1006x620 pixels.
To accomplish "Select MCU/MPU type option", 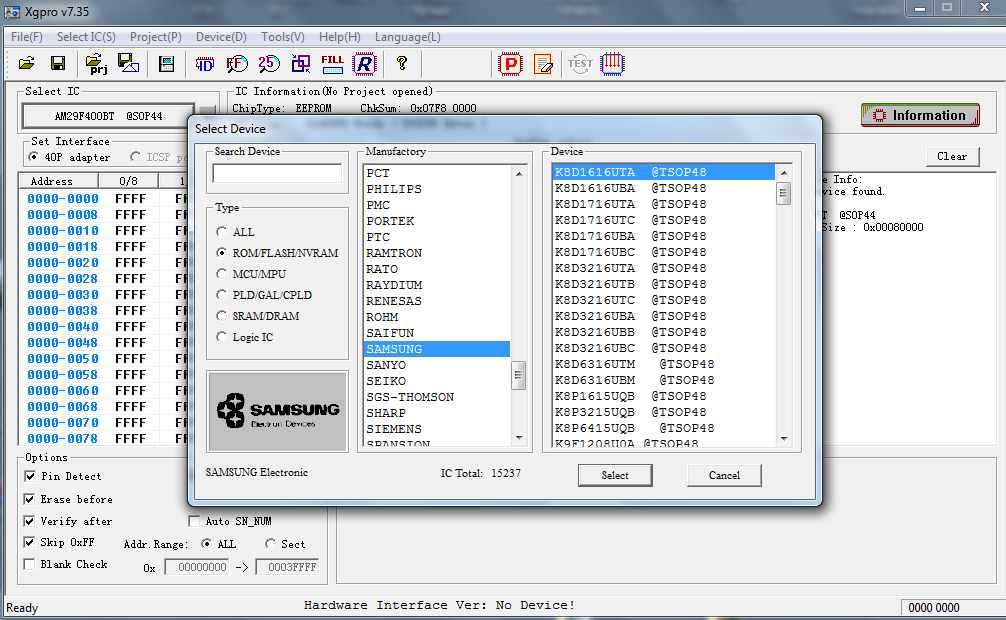I will tap(222, 274).
